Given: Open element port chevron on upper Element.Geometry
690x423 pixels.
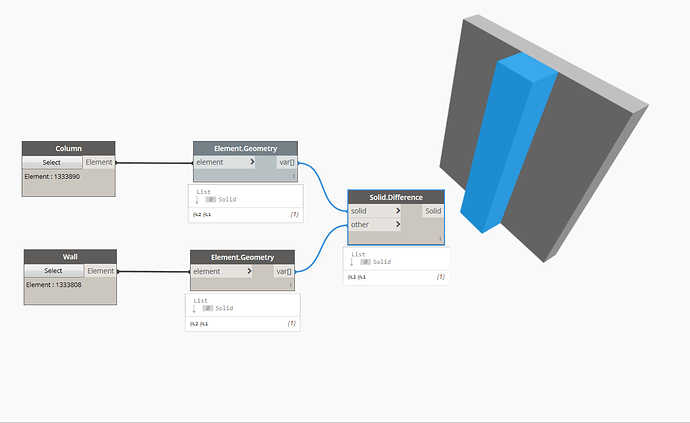Looking at the screenshot, I should click(252, 162).
